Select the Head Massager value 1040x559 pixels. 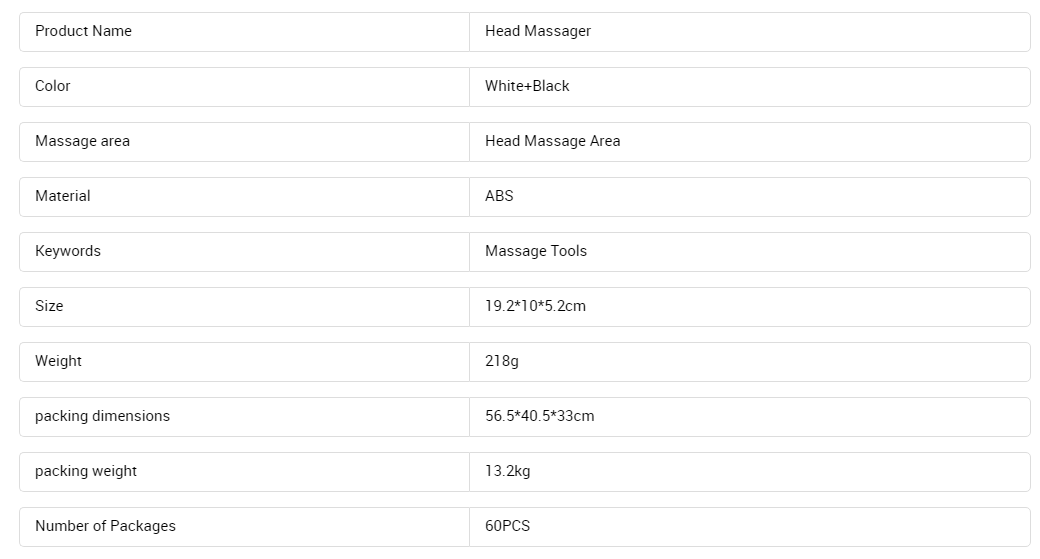[x=538, y=31]
